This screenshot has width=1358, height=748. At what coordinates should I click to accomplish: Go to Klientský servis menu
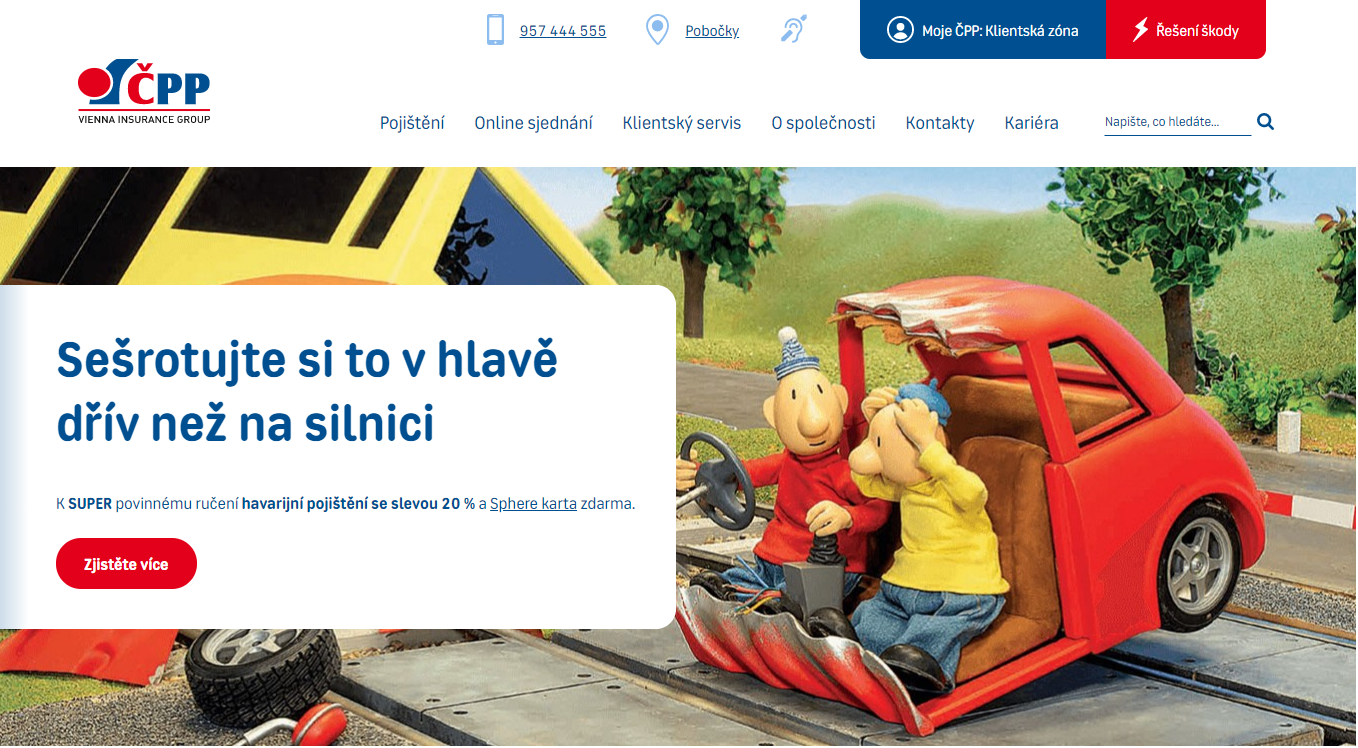coord(682,123)
